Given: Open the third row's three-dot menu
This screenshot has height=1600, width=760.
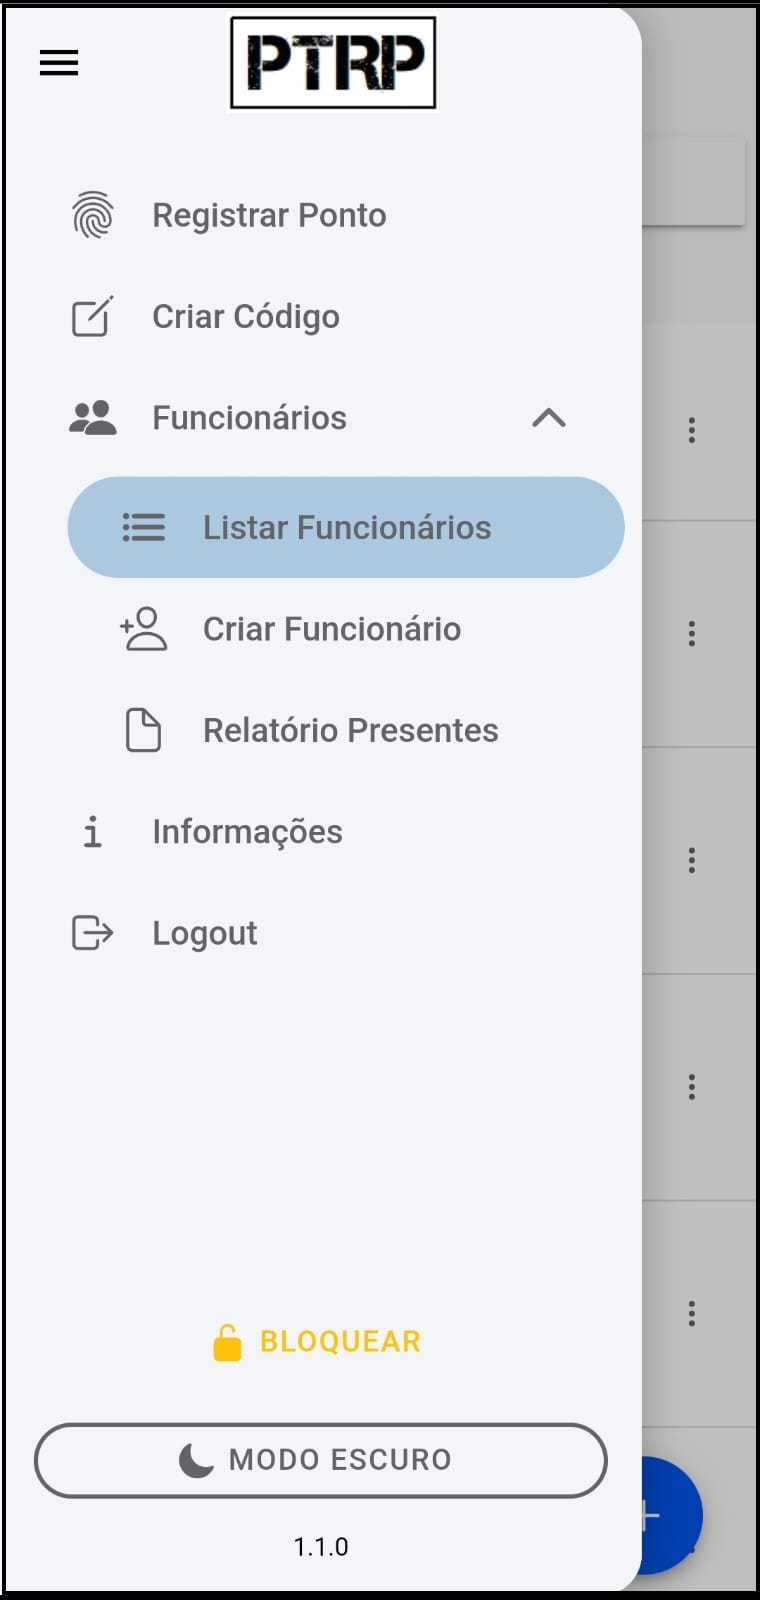Looking at the screenshot, I should click(x=691, y=860).
